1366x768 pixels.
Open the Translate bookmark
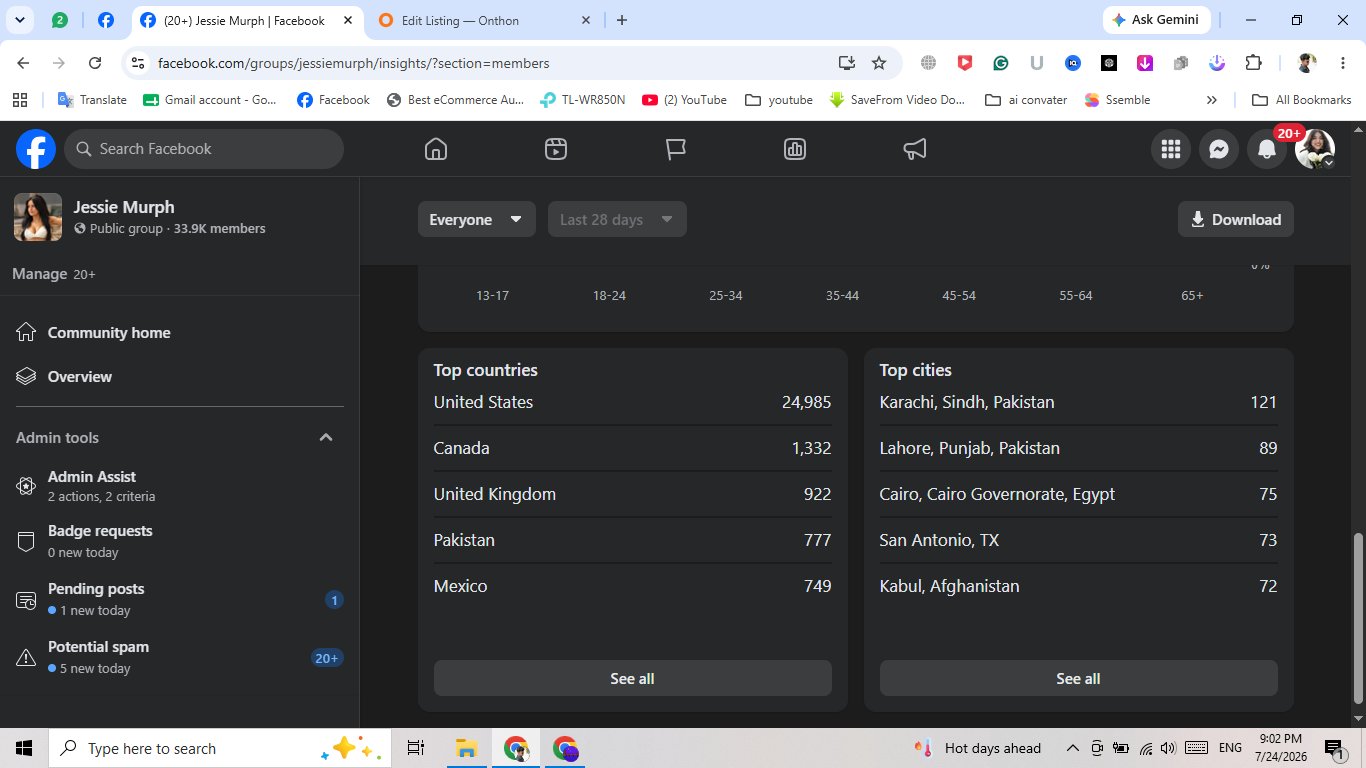coord(92,100)
